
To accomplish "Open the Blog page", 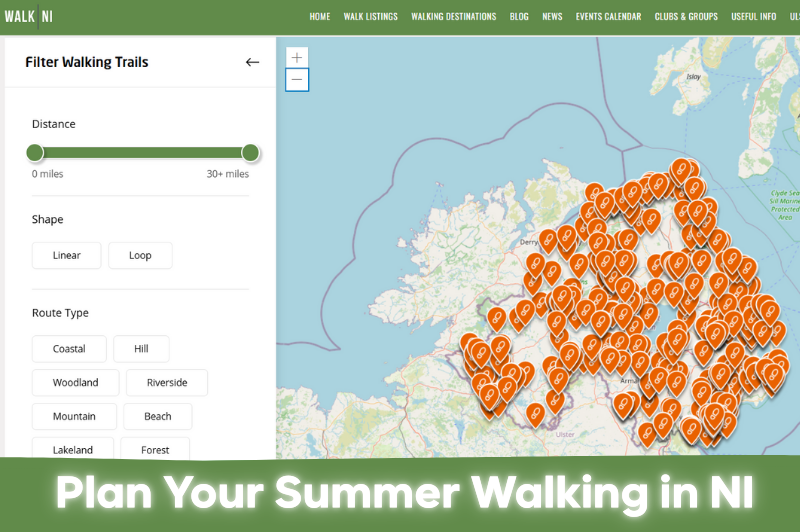I will (519, 16).
